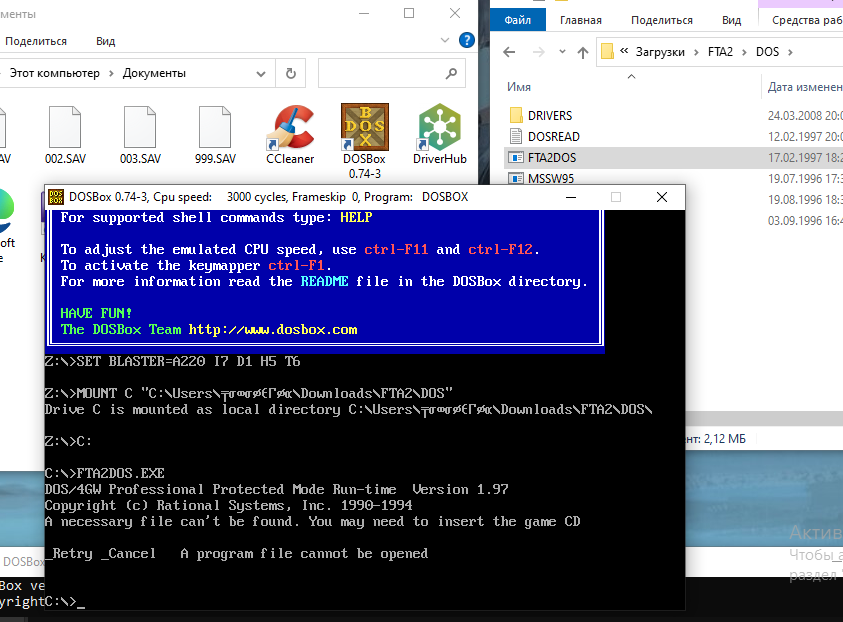The width and height of the screenshot is (843, 622).
Task: Open the Explorer help question mark icon
Action: 466,41
